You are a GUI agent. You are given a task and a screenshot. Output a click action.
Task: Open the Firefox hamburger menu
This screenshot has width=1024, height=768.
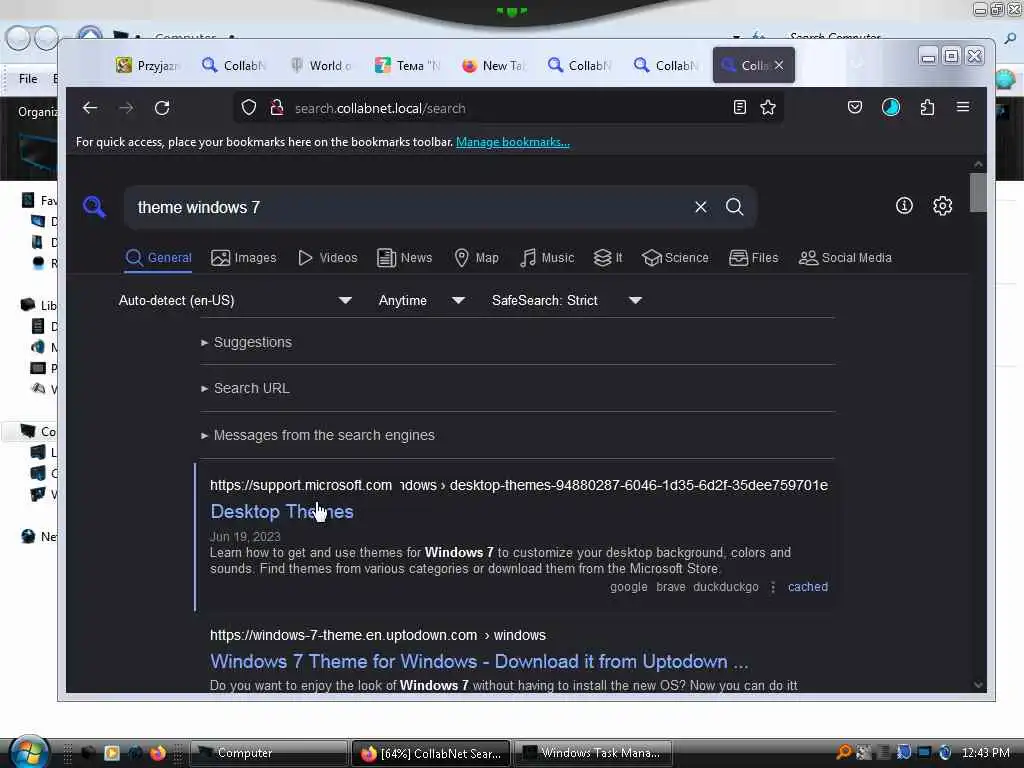point(963,107)
